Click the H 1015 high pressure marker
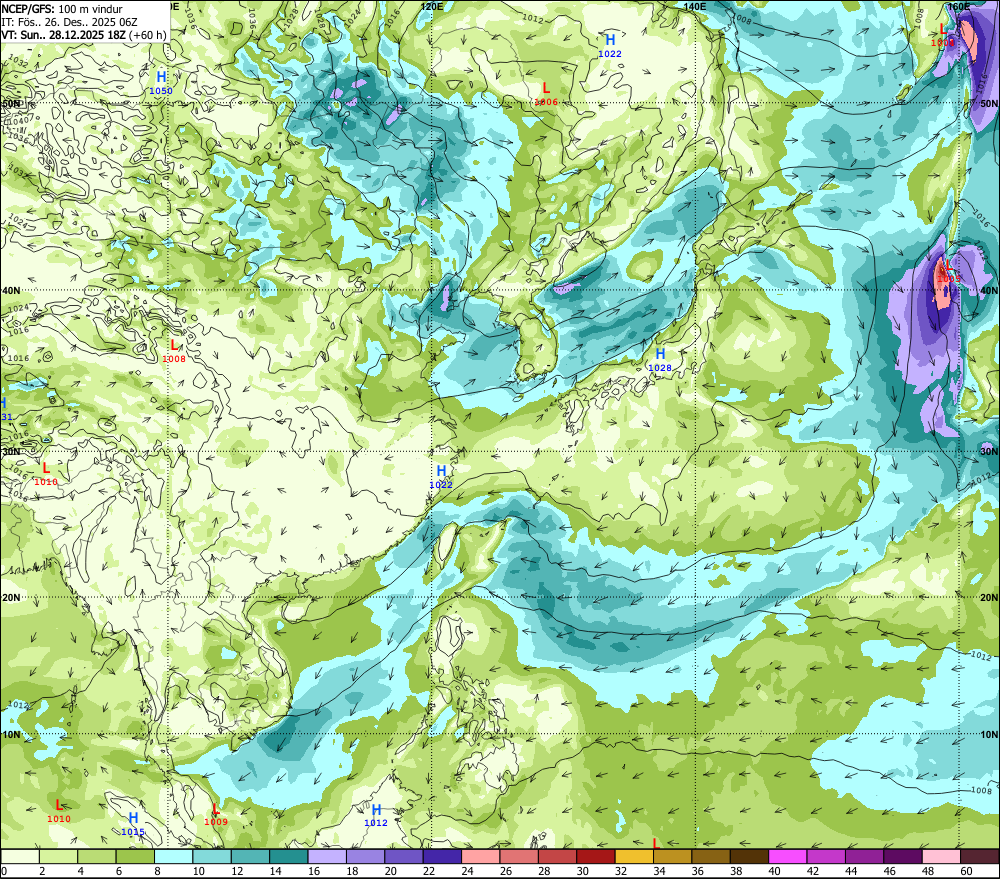Screen dimensions: 1000x879 click(133, 824)
